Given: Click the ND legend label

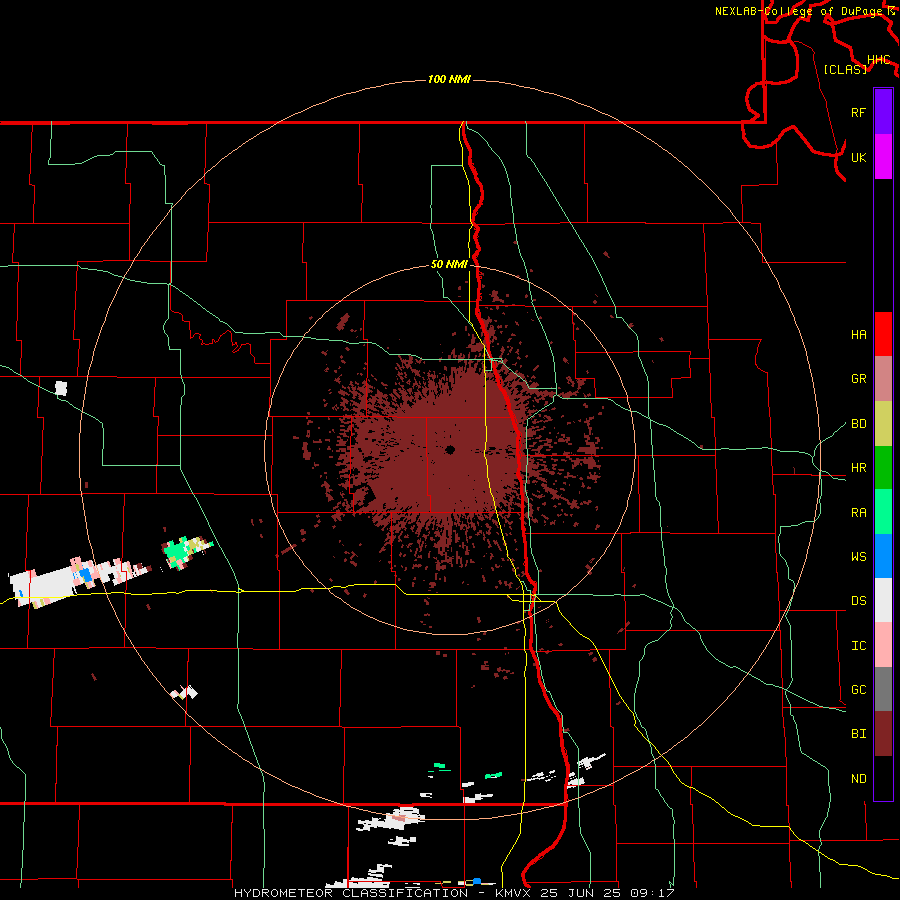Looking at the screenshot, I should pyautogui.click(x=858, y=779).
